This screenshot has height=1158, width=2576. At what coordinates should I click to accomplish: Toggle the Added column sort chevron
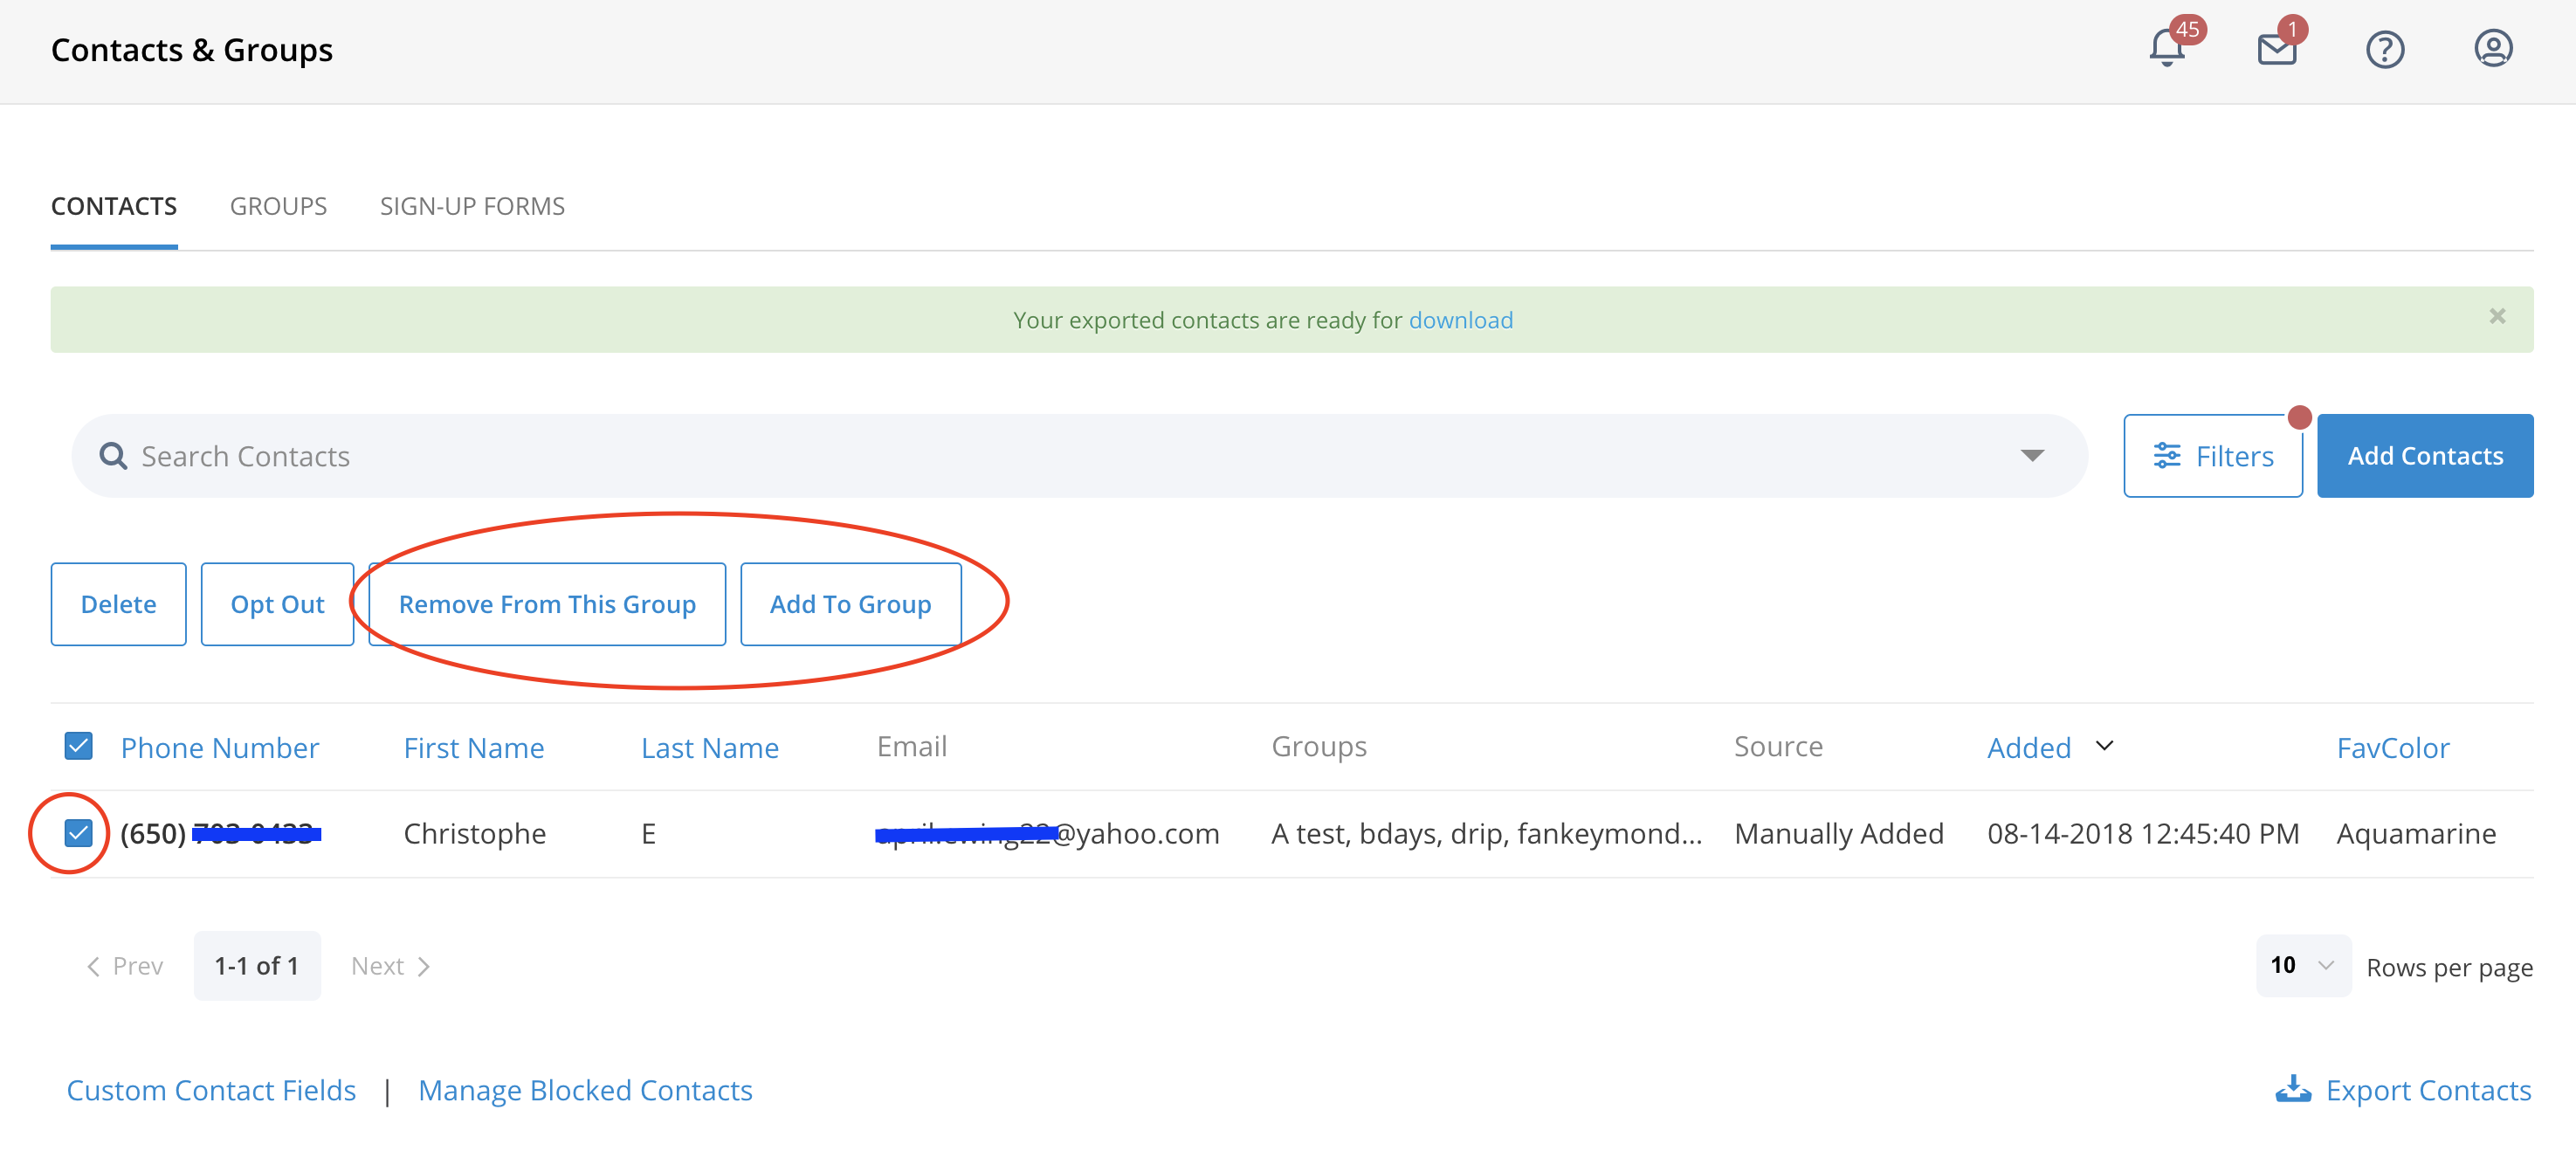[x=2104, y=746]
